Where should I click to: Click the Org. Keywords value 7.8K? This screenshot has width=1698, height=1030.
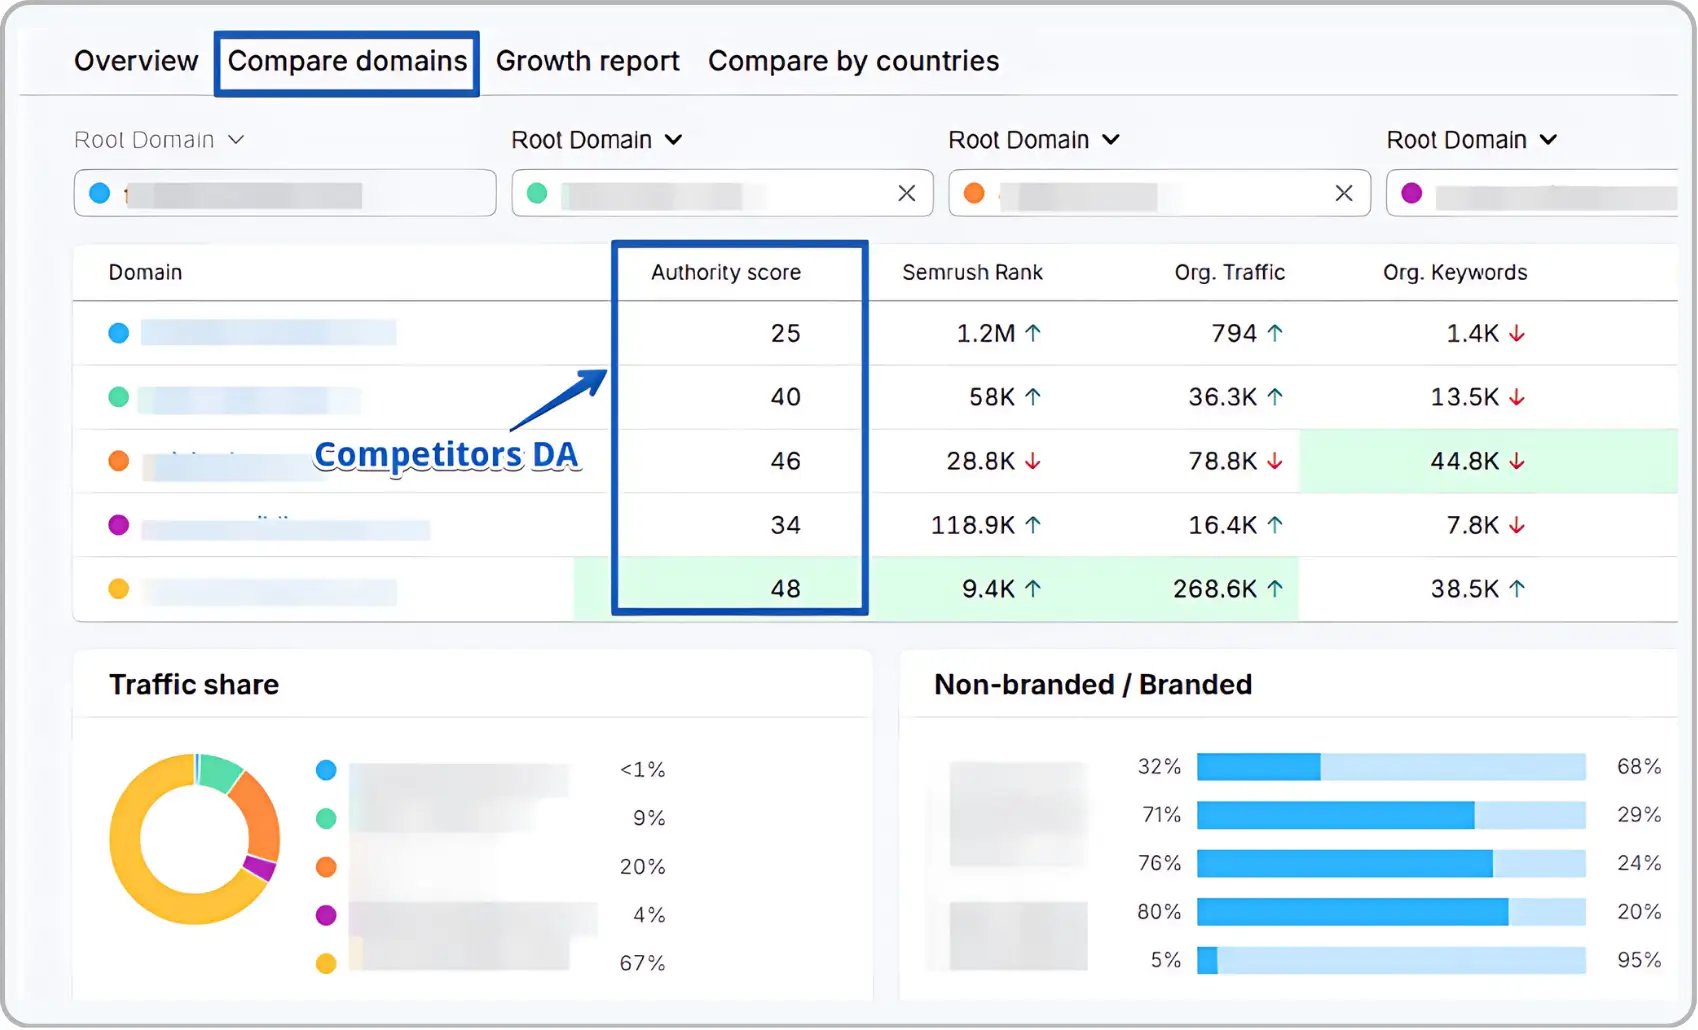point(1473,525)
